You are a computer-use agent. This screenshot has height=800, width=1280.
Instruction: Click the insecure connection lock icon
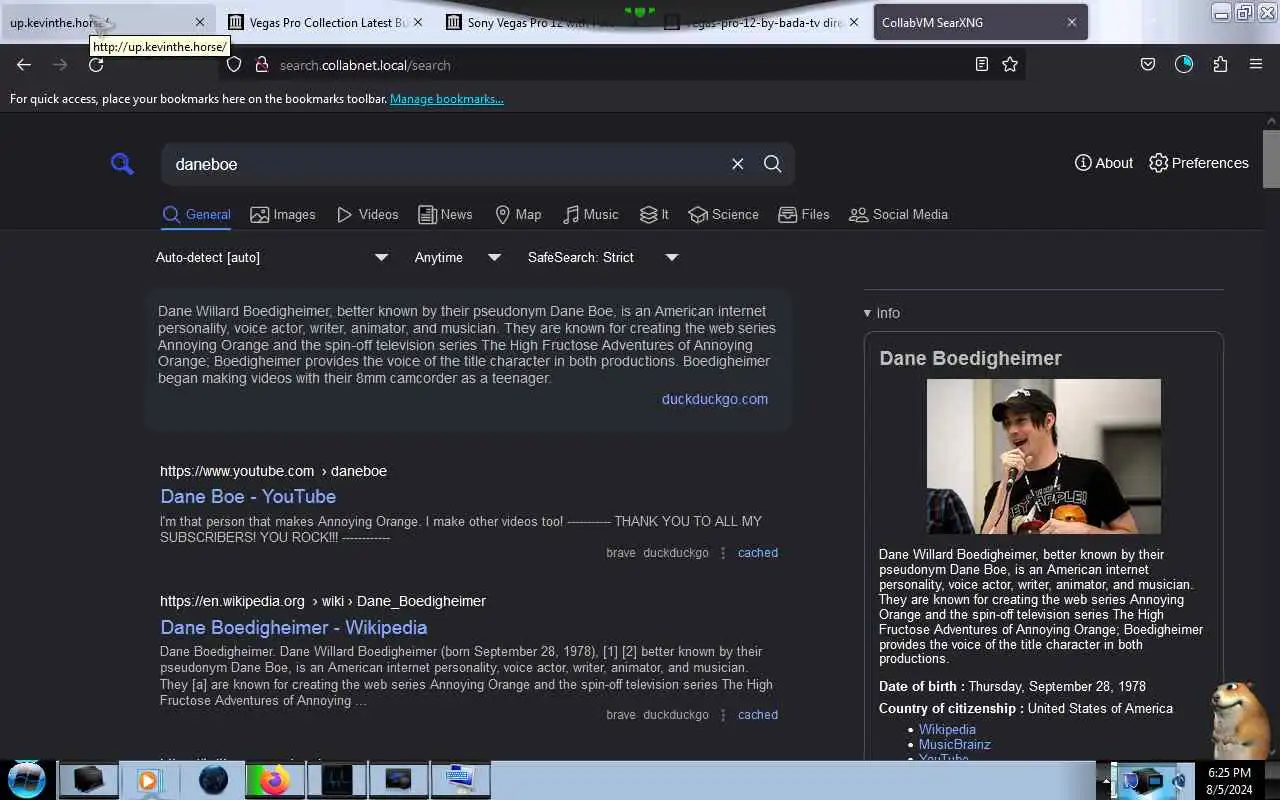(x=261, y=65)
